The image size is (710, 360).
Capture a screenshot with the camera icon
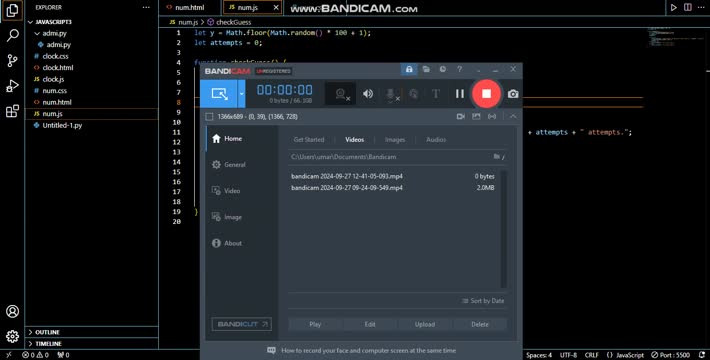(513, 94)
